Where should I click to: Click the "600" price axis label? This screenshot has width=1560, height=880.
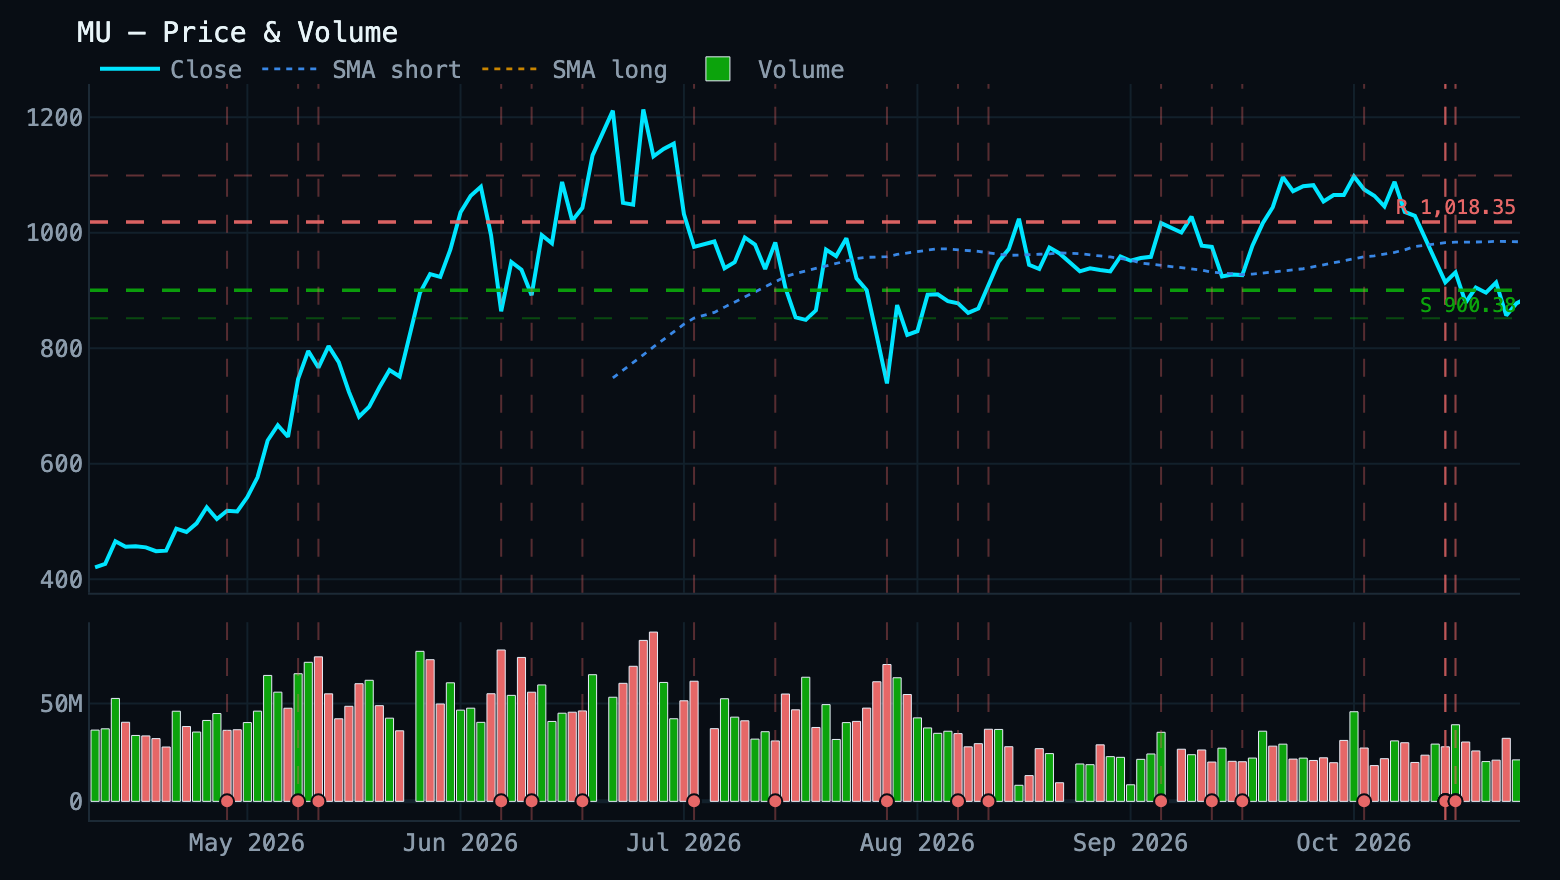coord(62,464)
